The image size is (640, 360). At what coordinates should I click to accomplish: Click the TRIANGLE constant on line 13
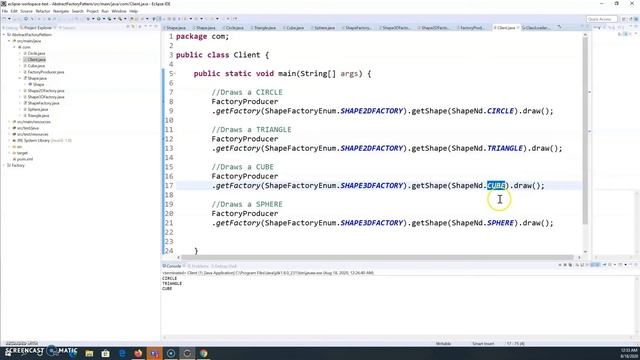505,148
